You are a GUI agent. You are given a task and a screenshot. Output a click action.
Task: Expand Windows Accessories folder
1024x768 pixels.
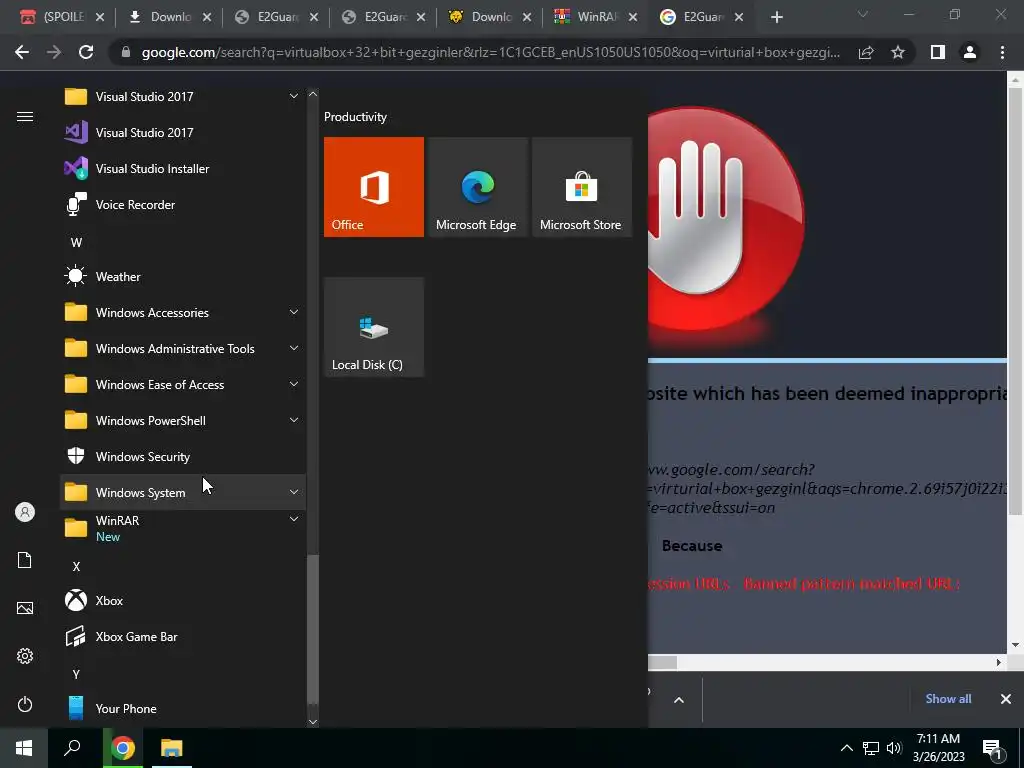point(183,312)
